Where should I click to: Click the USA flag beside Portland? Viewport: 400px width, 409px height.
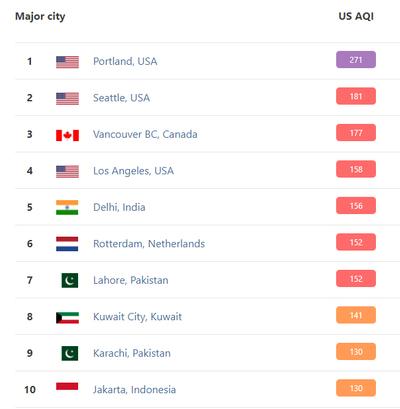(x=67, y=62)
